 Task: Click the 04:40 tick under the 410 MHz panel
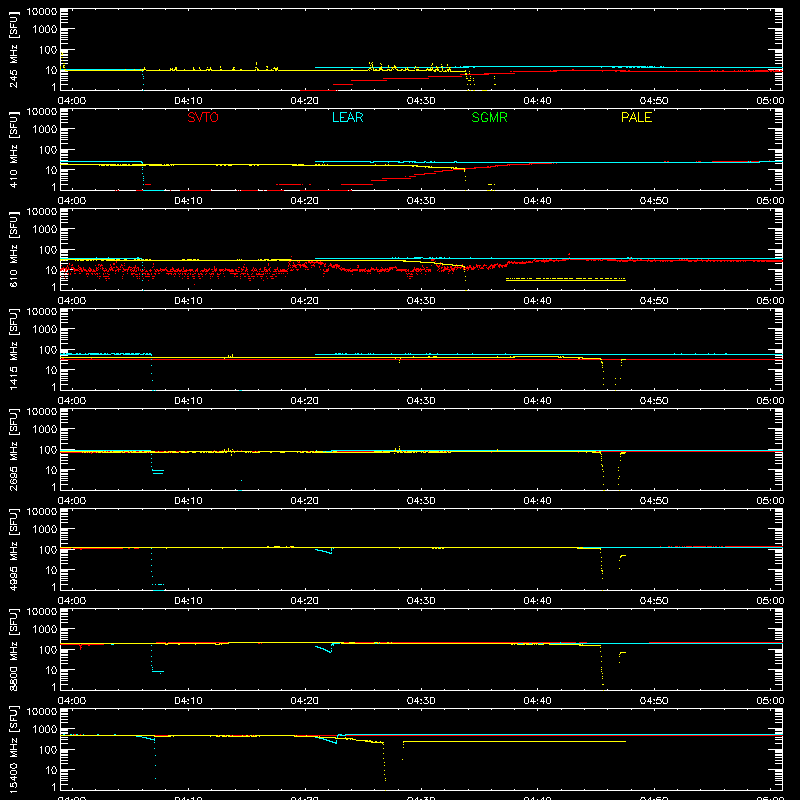[x=537, y=201]
